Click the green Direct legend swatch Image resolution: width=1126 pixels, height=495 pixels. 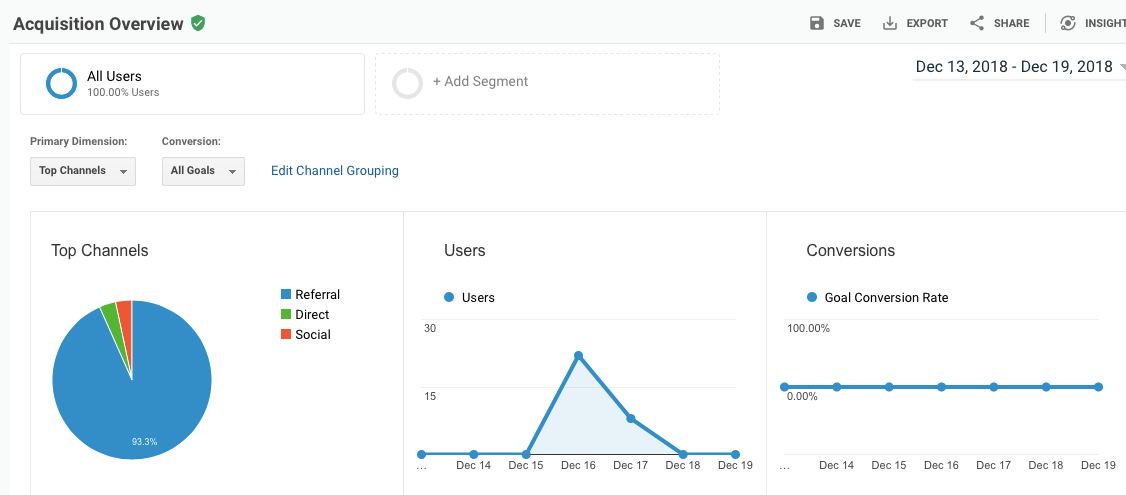(x=286, y=314)
